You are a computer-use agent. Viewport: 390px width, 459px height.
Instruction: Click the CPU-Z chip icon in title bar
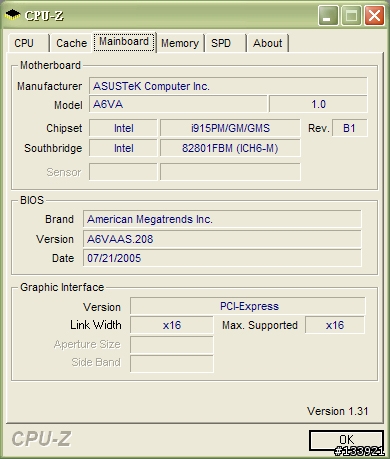(x=13, y=15)
